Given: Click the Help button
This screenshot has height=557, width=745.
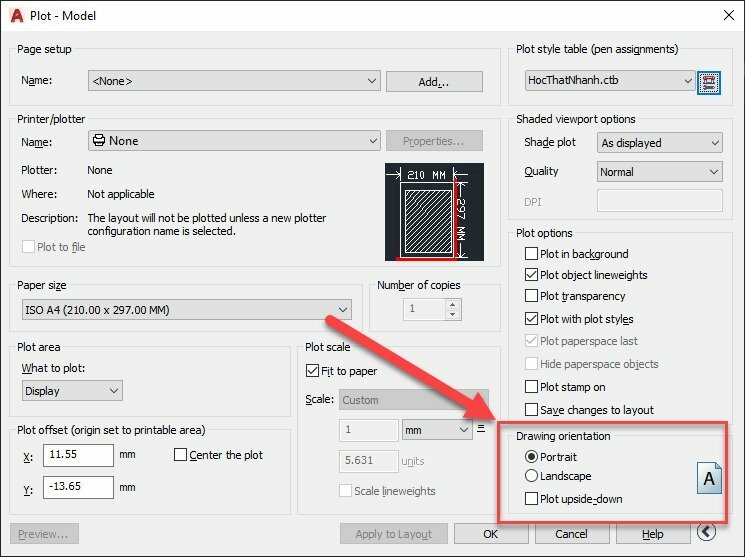Looking at the screenshot, I should [653, 534].
